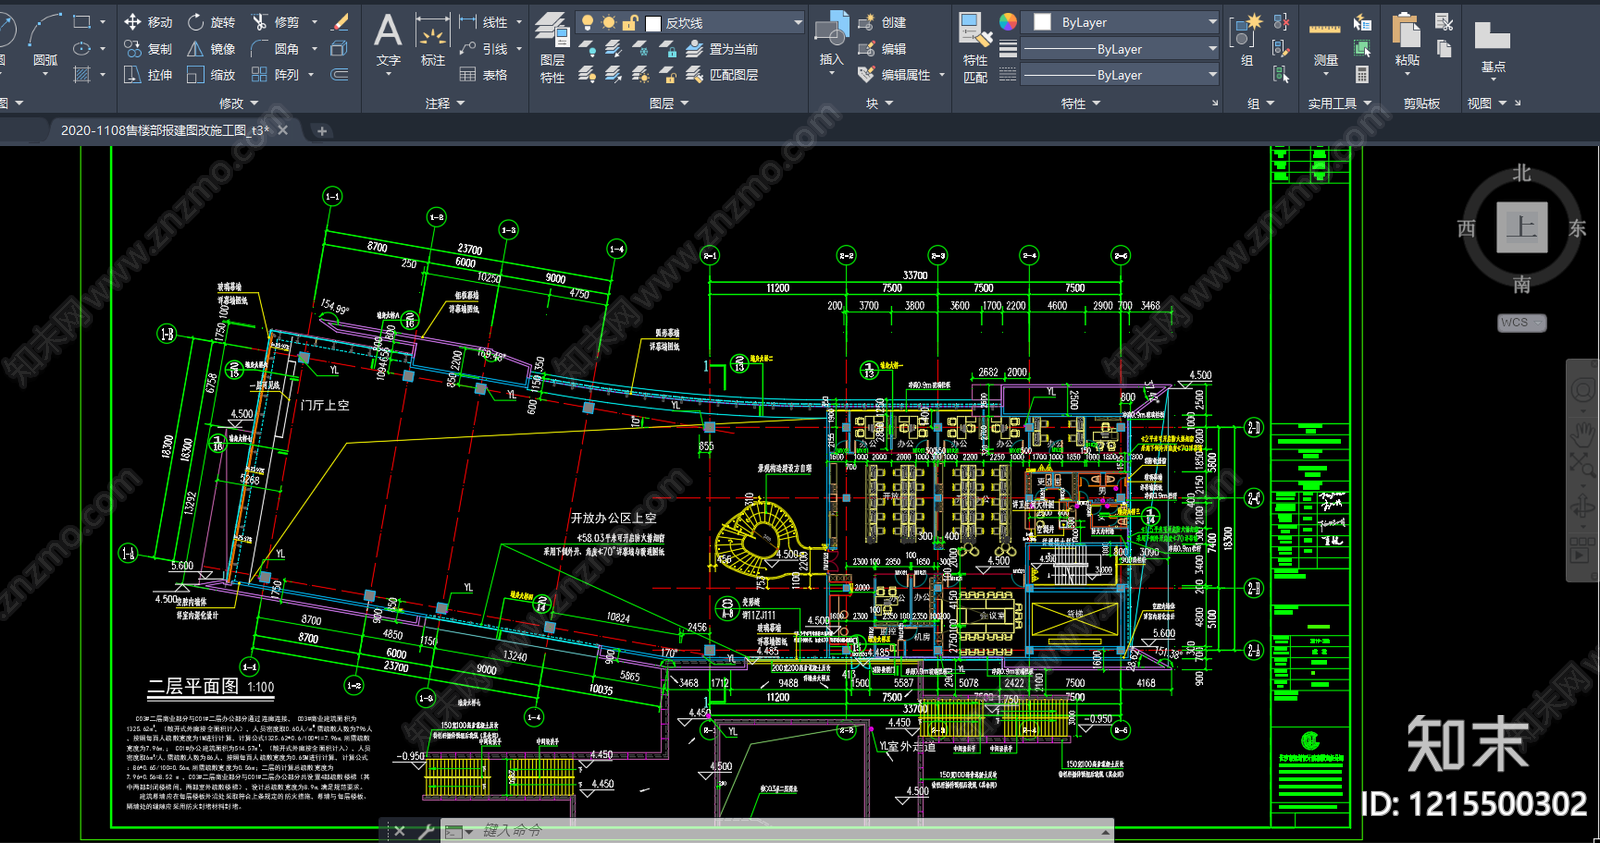
Task: Activate the Rotate (旋转) tool
Action: [x=212, y=22]
